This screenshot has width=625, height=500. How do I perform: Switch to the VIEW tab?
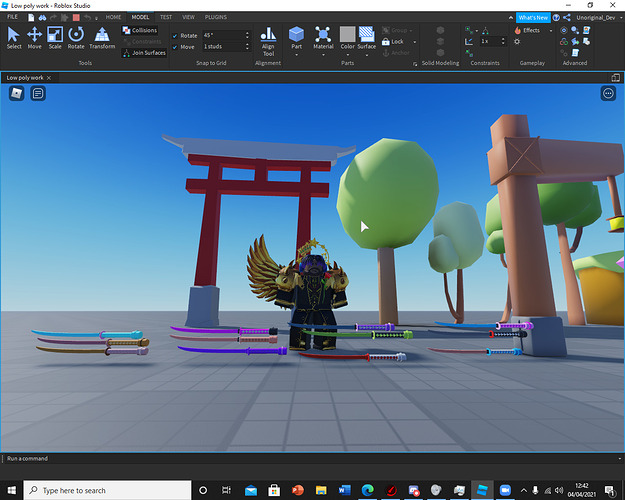pyautogui.click(x=188, y=17)
